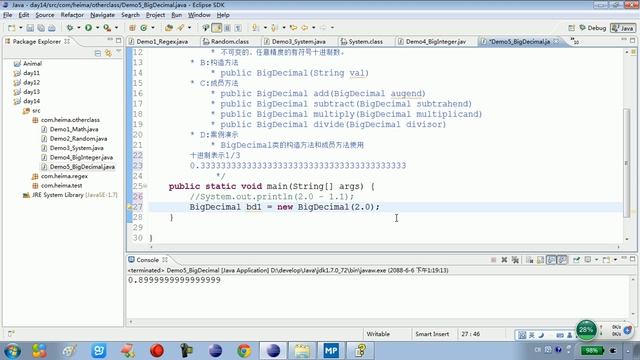Click the Windows Start button
The width and height of the screenshot is (640, 360).
[x=12, y=351]
